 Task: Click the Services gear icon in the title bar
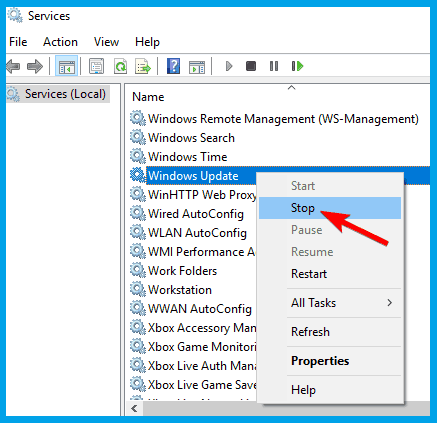(x=15, y=16)
